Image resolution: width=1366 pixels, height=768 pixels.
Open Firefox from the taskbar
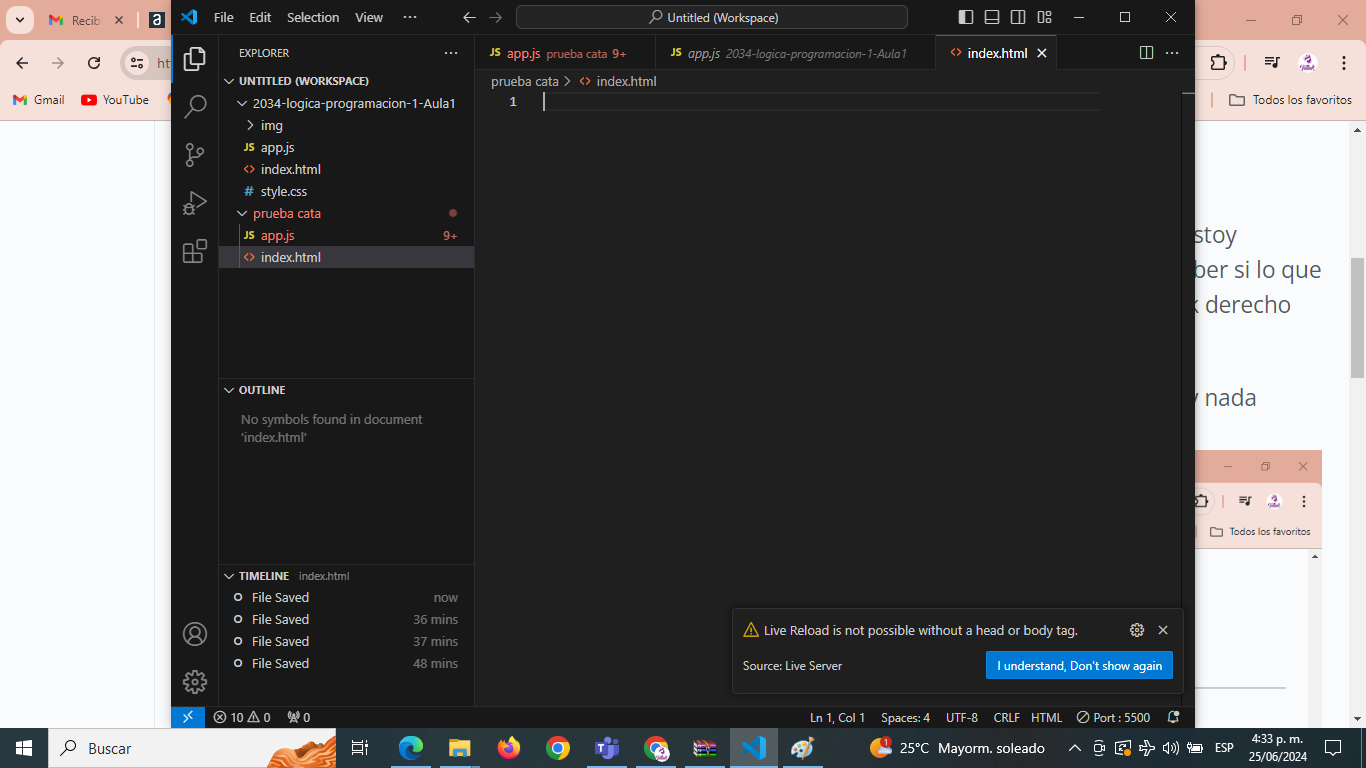[x=509, y=748]
